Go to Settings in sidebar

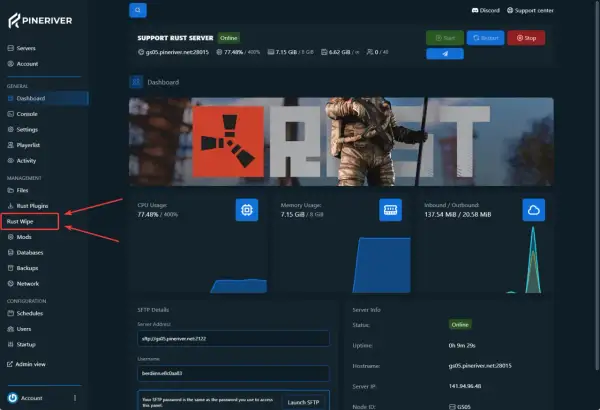pos(23,129)
